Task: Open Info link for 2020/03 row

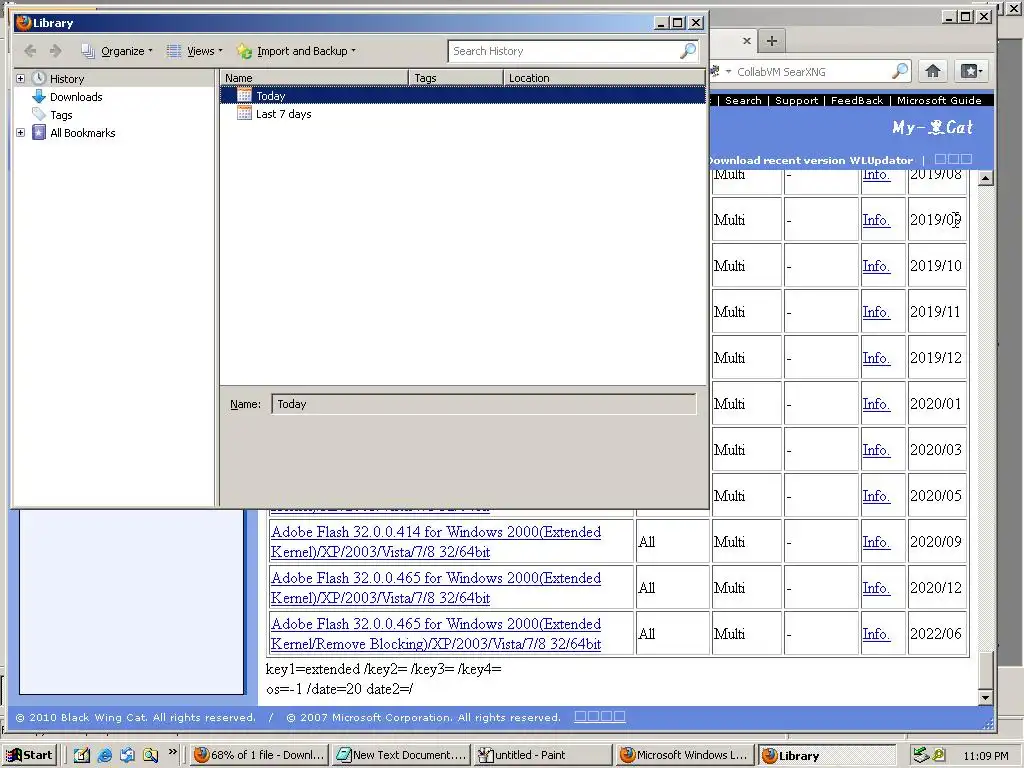Action: [876, 450]
